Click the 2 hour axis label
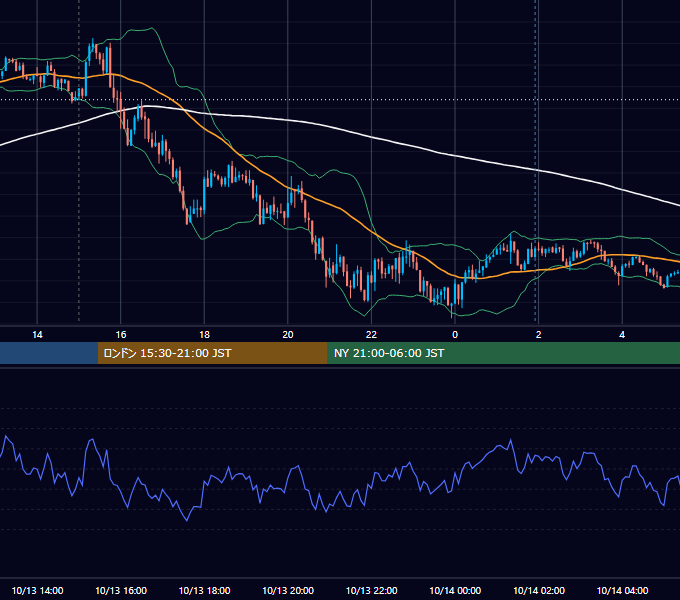This screenshot has height=600, width=680. click(539, 335)
